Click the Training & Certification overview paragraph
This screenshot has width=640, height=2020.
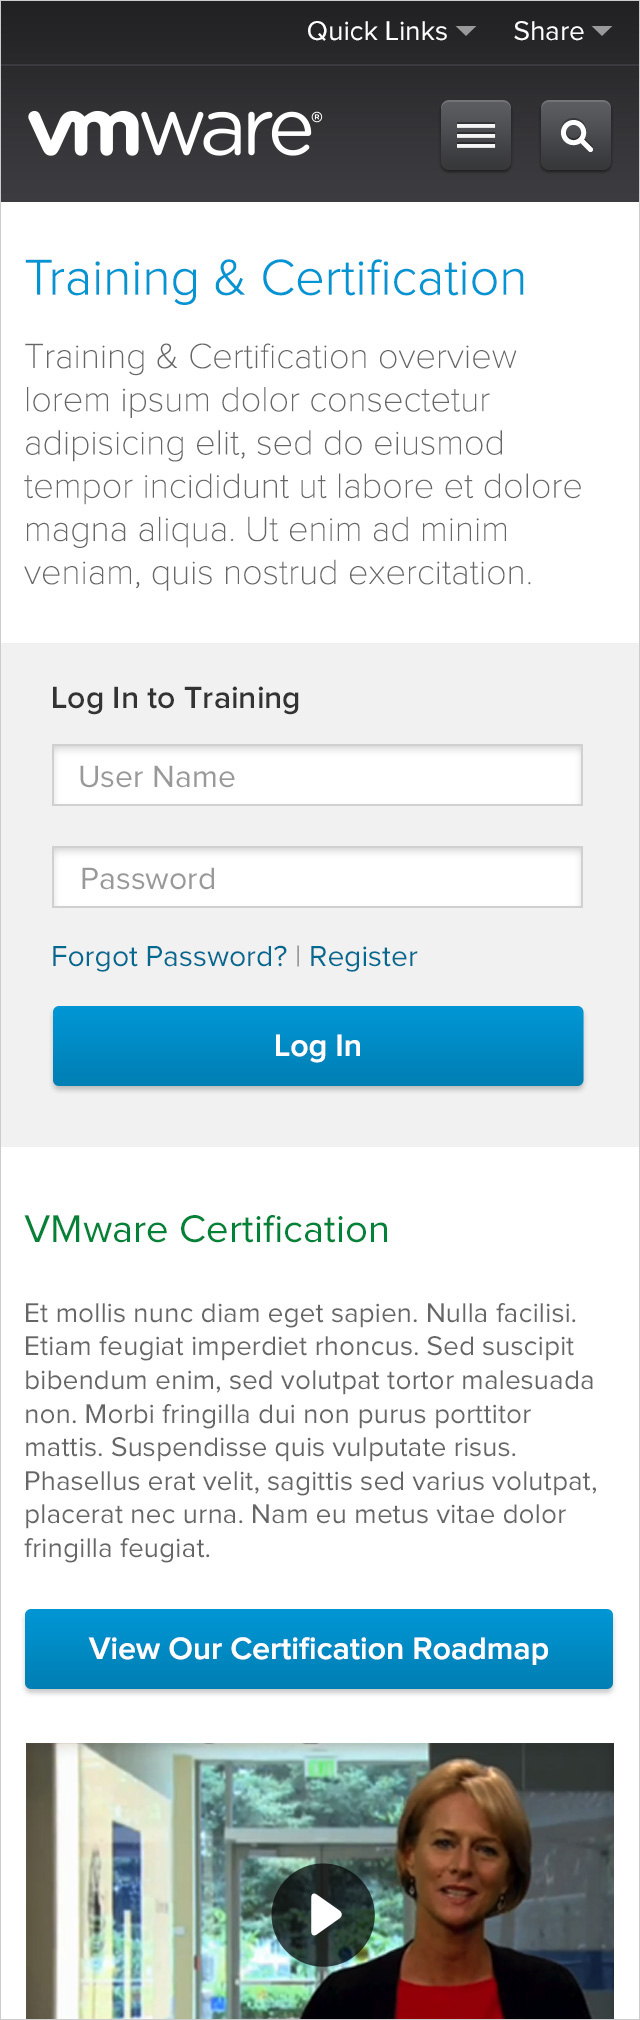tap(303, 465)
